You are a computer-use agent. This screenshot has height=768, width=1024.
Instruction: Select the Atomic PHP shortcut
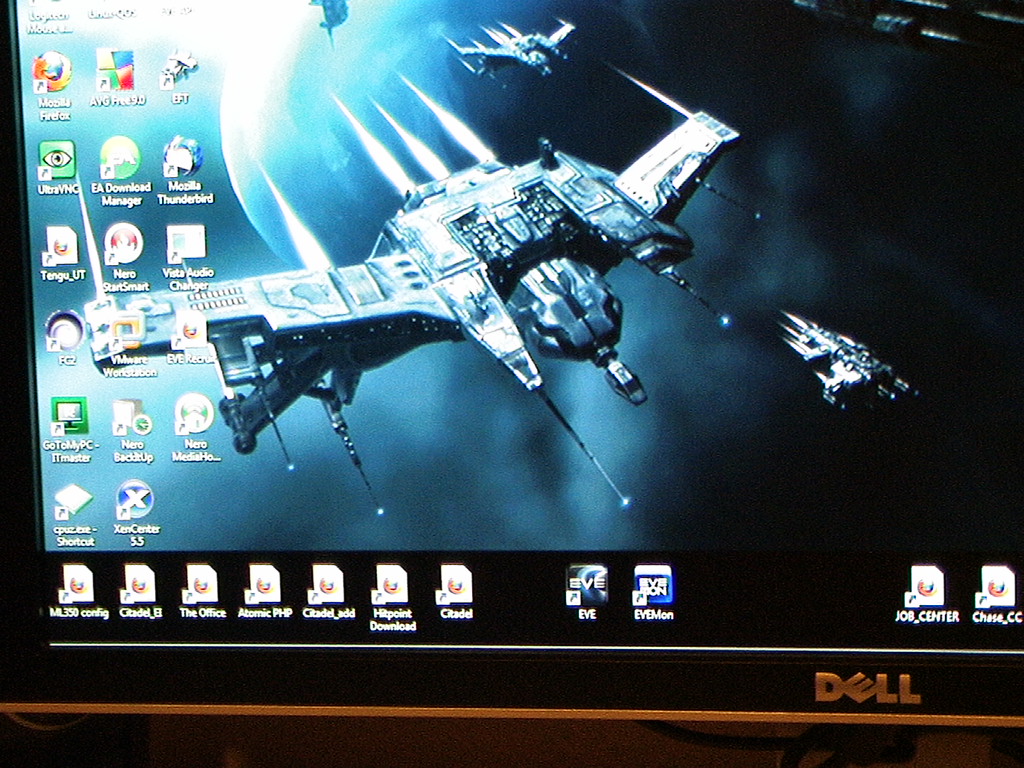pyautogui.click(x=264, y=592)
